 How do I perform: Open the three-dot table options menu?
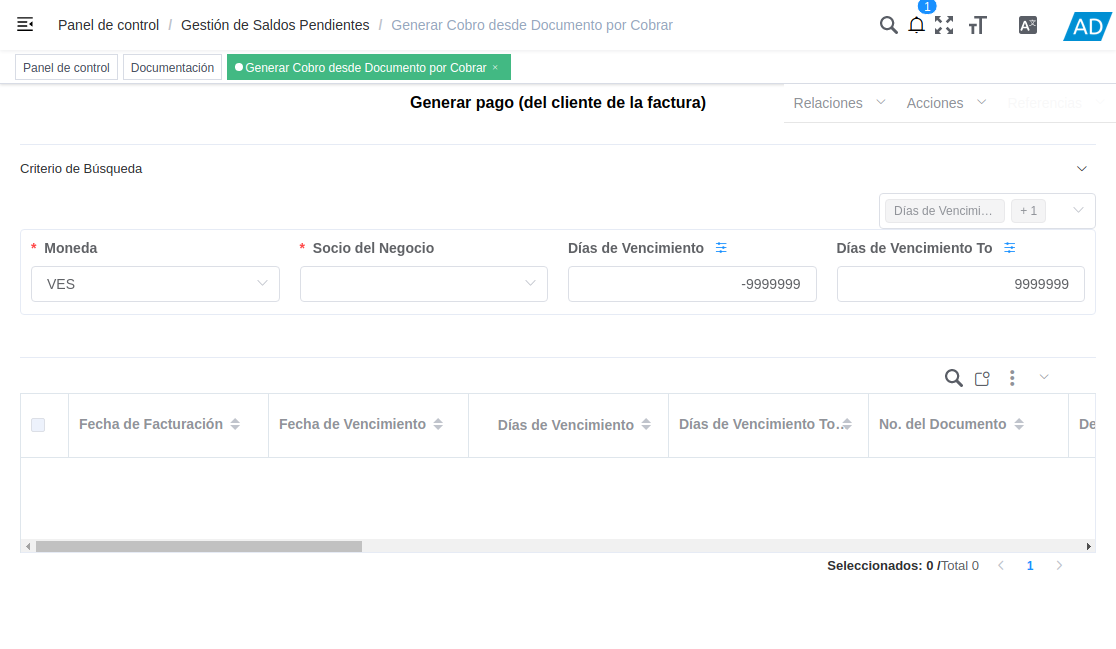[x=1012, y=378]
